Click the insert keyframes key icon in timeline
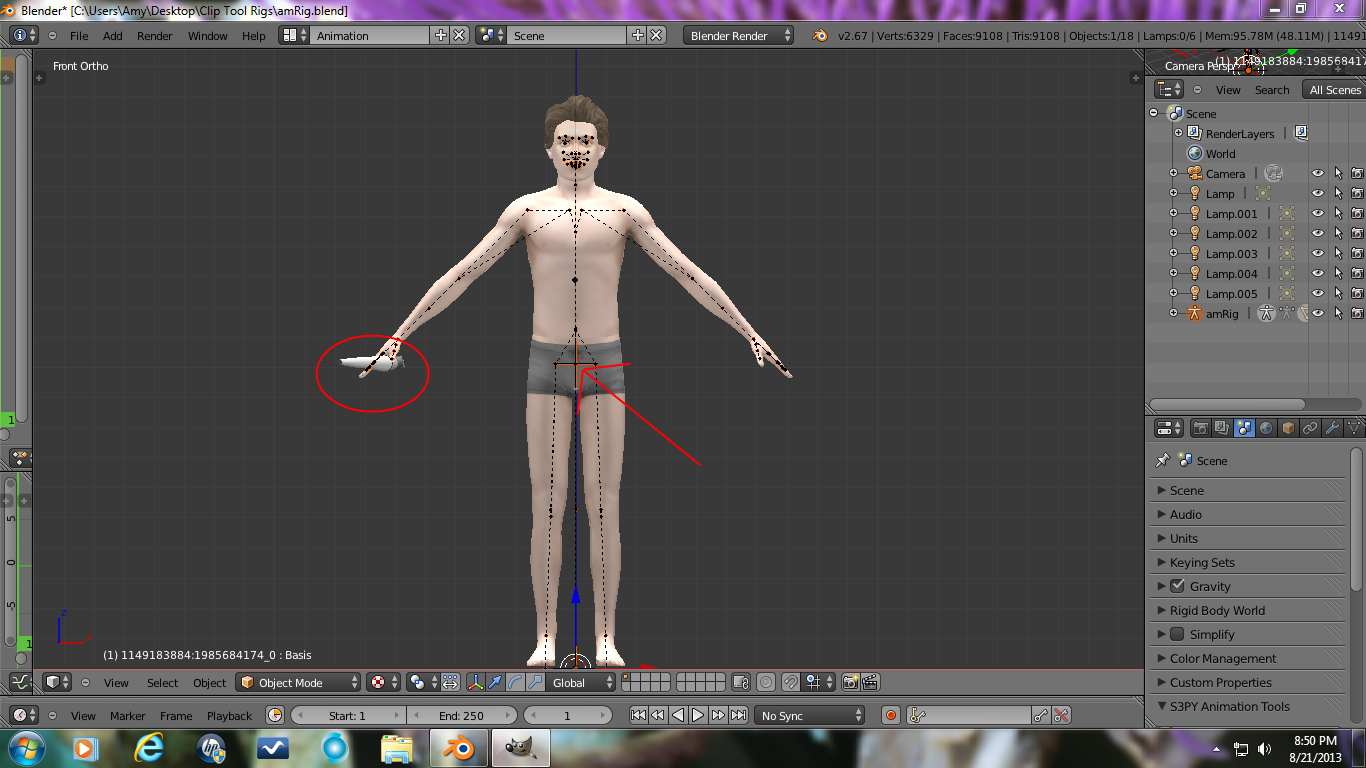Viewport: 1366px width, 768px height. [x=1041, y=715]
